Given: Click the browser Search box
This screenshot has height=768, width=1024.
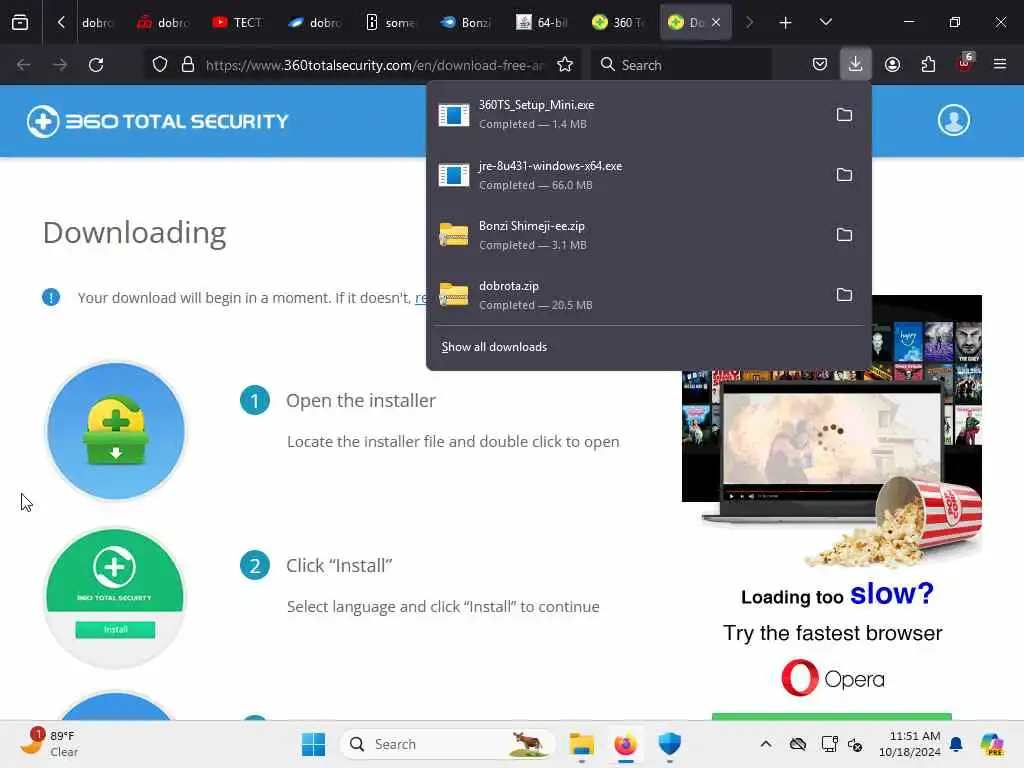Looking at the screenshot, I should coord(682,65).
